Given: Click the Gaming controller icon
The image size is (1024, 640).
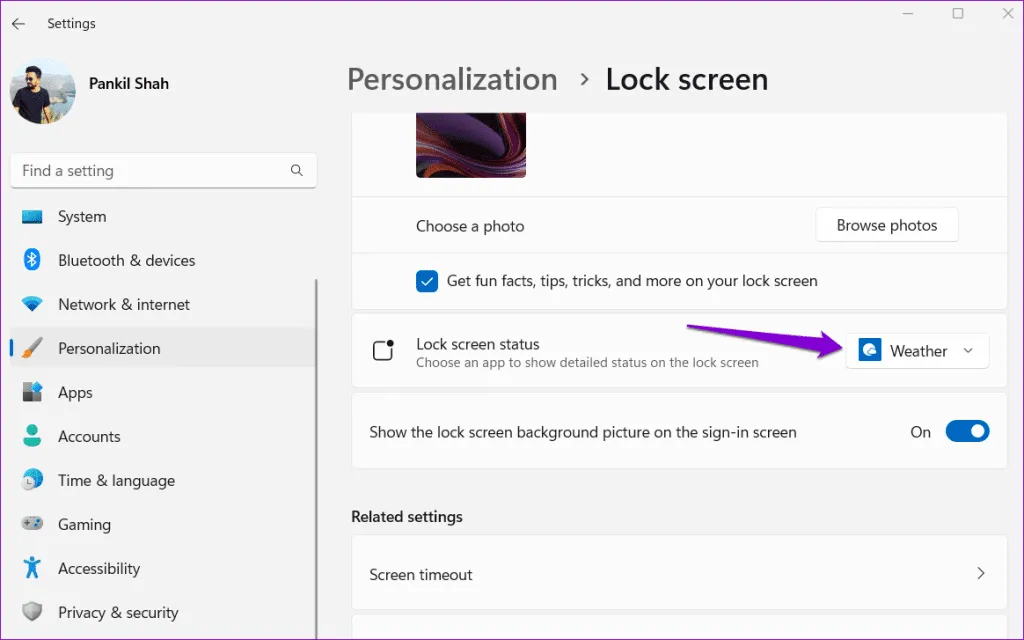Looking at the screenshot, I should tap(32, 524).
